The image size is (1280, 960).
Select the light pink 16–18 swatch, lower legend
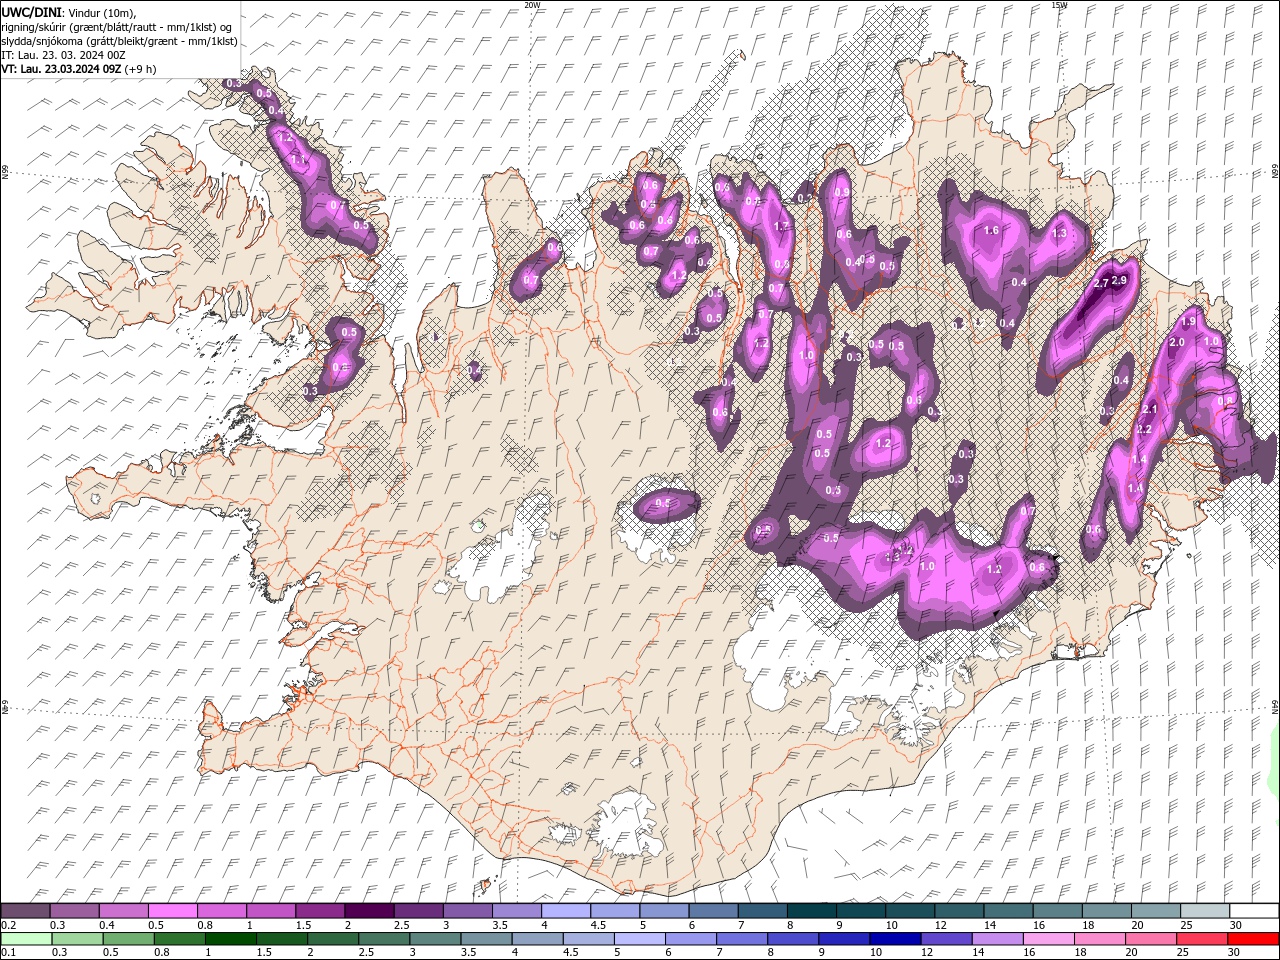click(1047, 939)
